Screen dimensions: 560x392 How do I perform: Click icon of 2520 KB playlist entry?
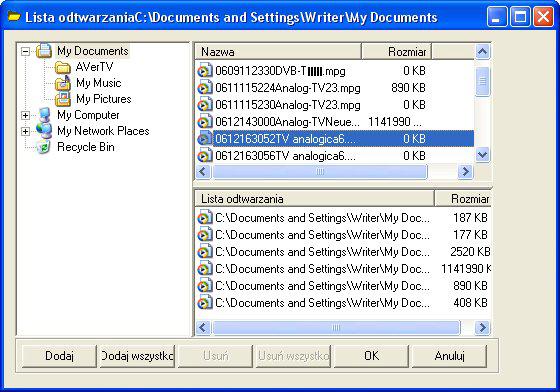click(x=204, y=252)
